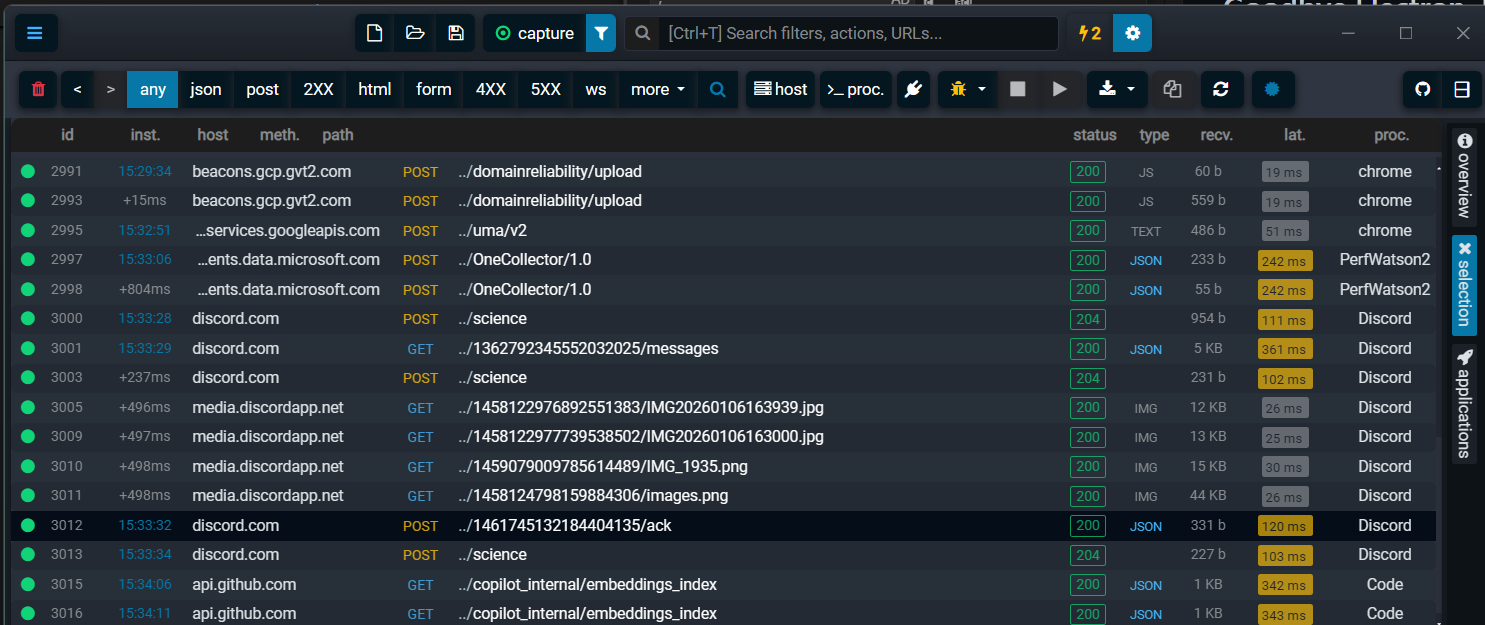Toggle the filter funnel next to capture
Image resolution: width=1485 pixels, height=625 pixels.
[600, 32]
